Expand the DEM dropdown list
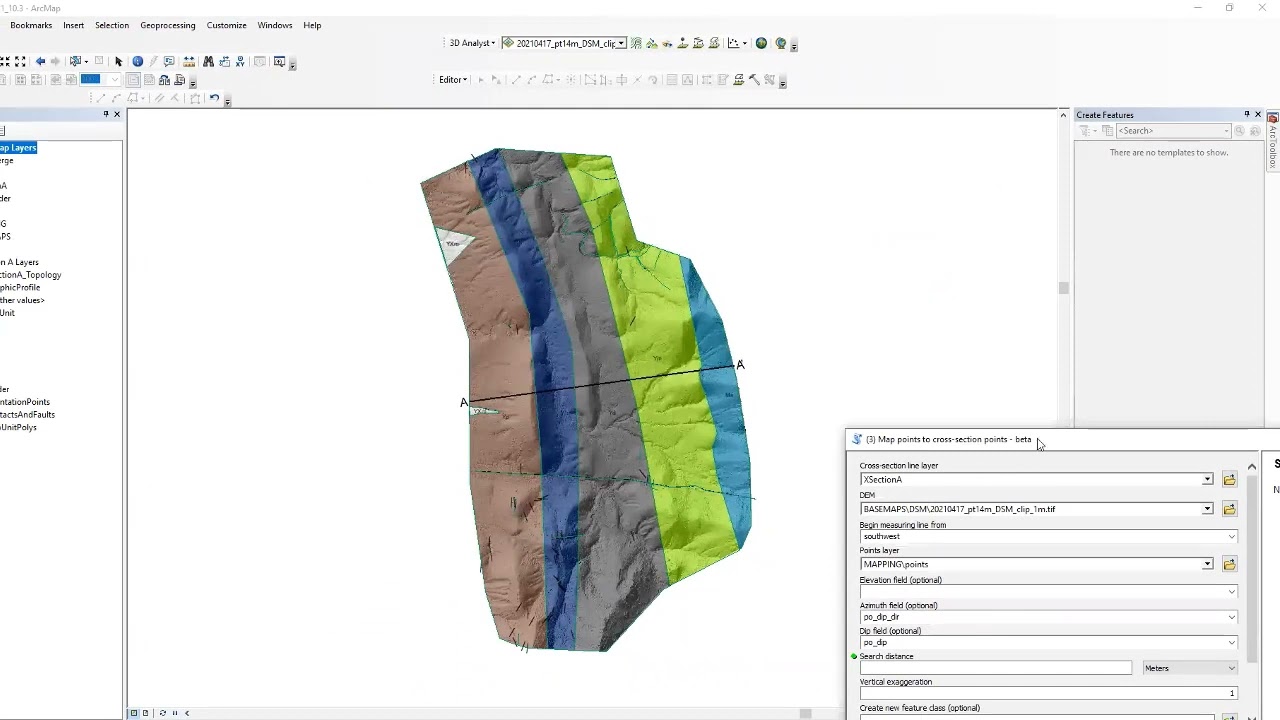Screen dimensions: 1280x720 click(x=1207, y=509)
